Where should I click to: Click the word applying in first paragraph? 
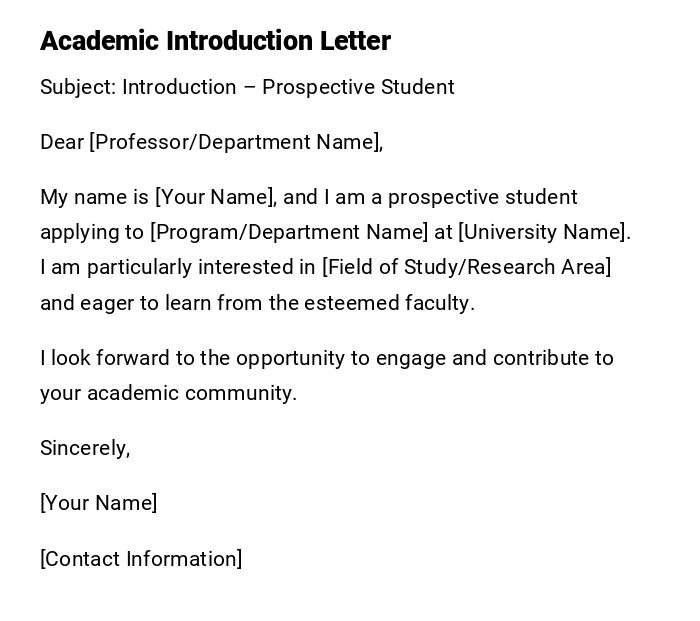[x=79, y=233]
